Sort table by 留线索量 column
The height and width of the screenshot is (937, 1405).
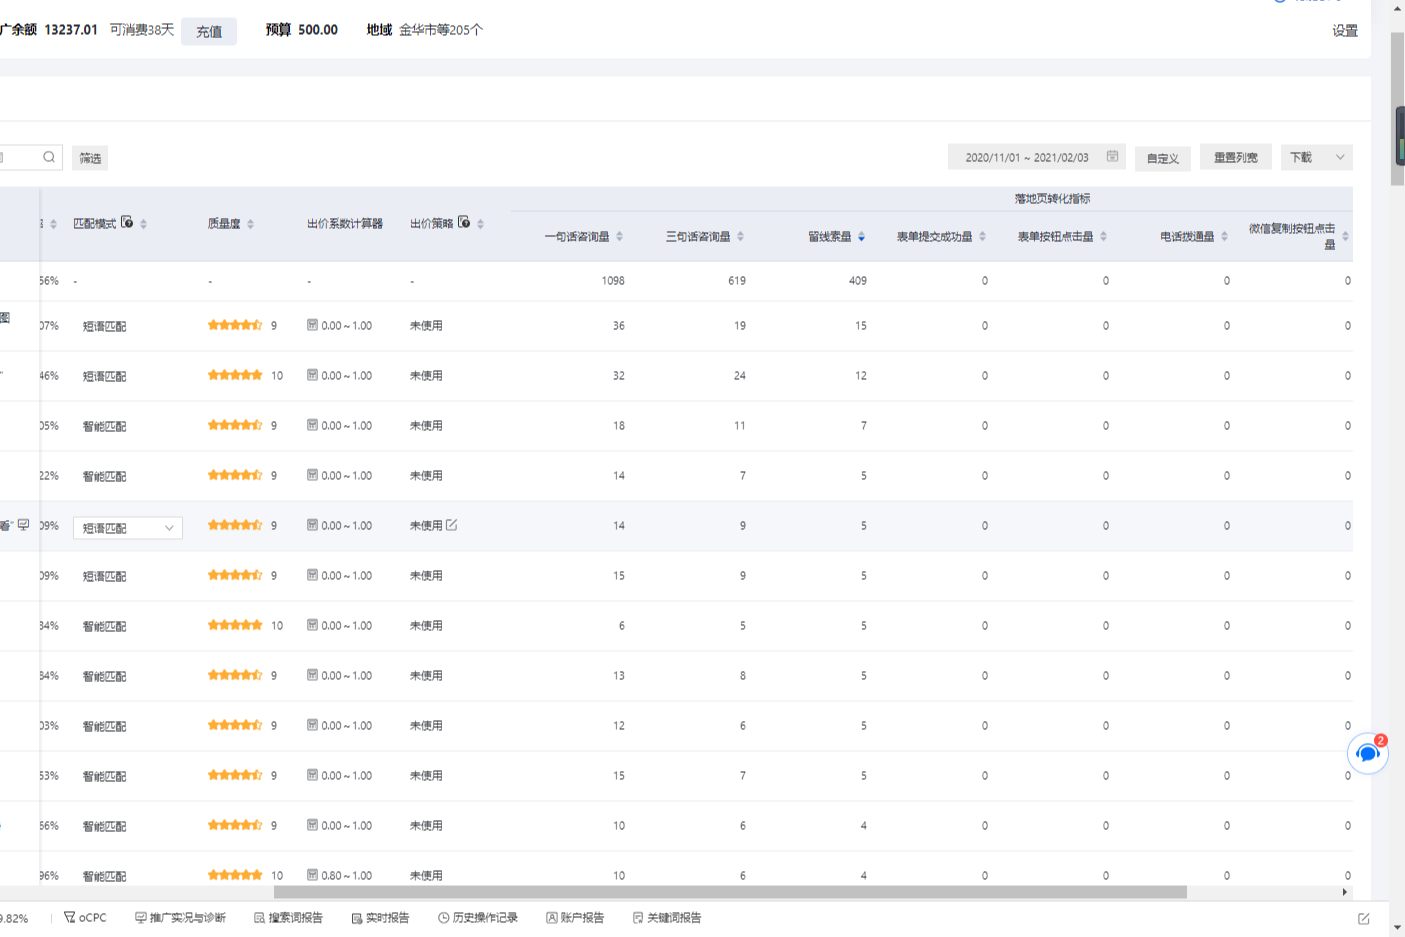(x=861, y=237)
